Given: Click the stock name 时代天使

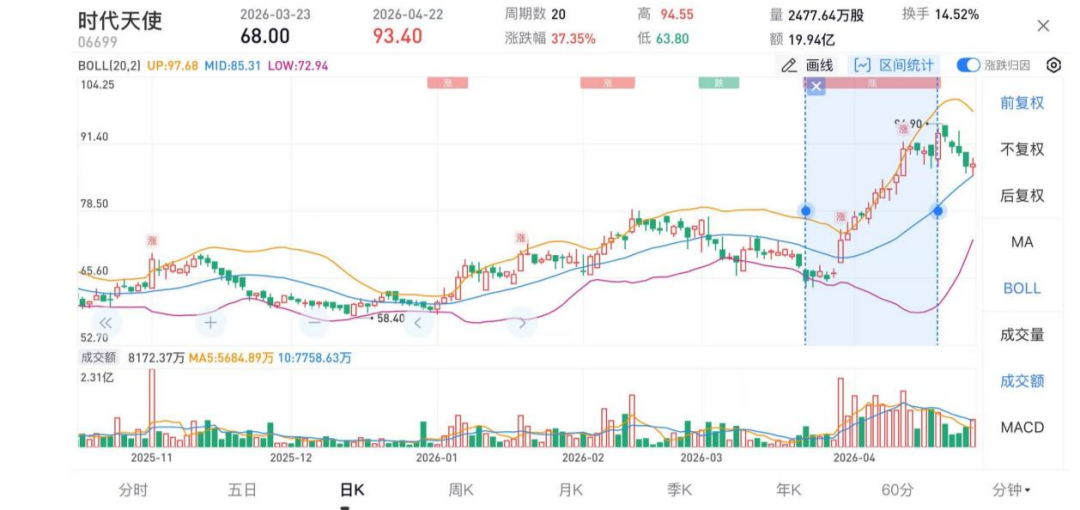Looking at the screenshot, I should (x=120, y=20).
